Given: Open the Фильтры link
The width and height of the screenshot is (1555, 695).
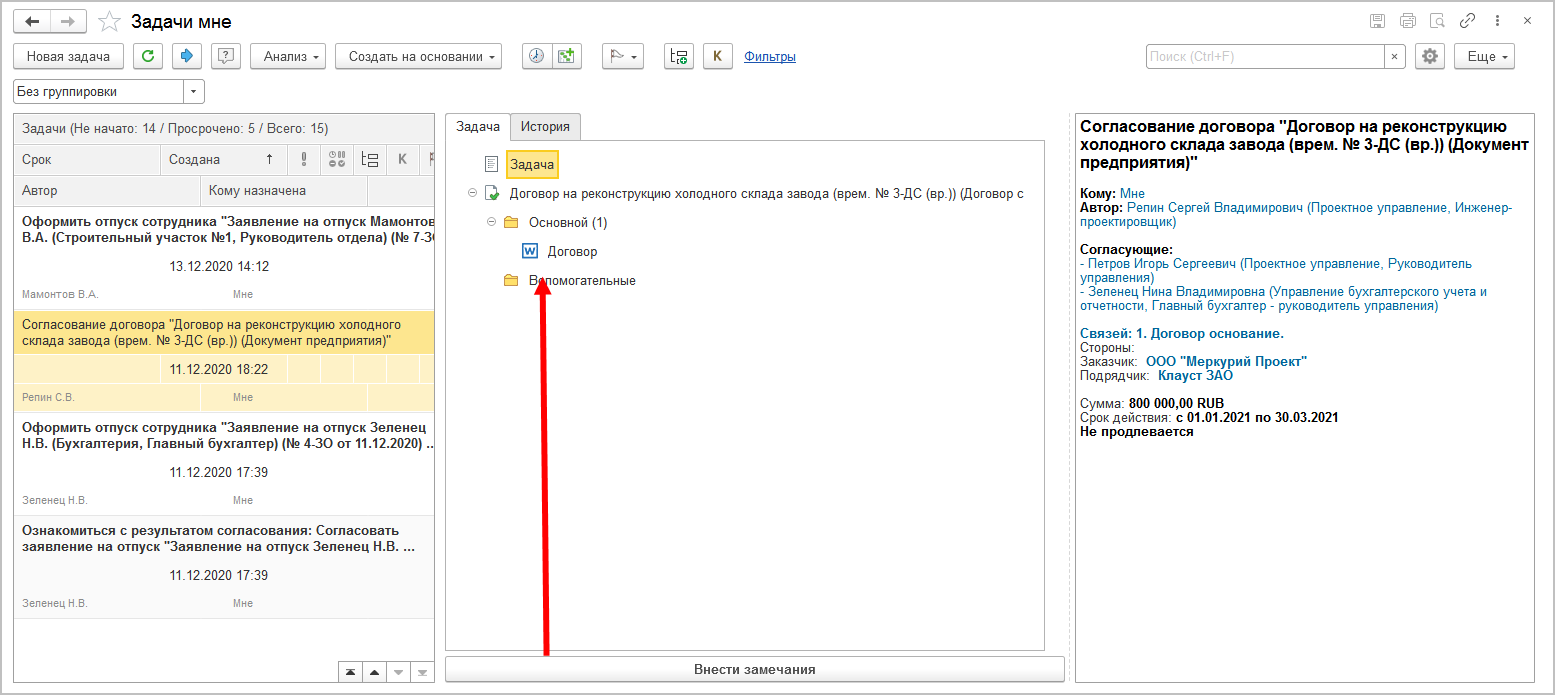Looking at the screenshot, I should point(770,57).
